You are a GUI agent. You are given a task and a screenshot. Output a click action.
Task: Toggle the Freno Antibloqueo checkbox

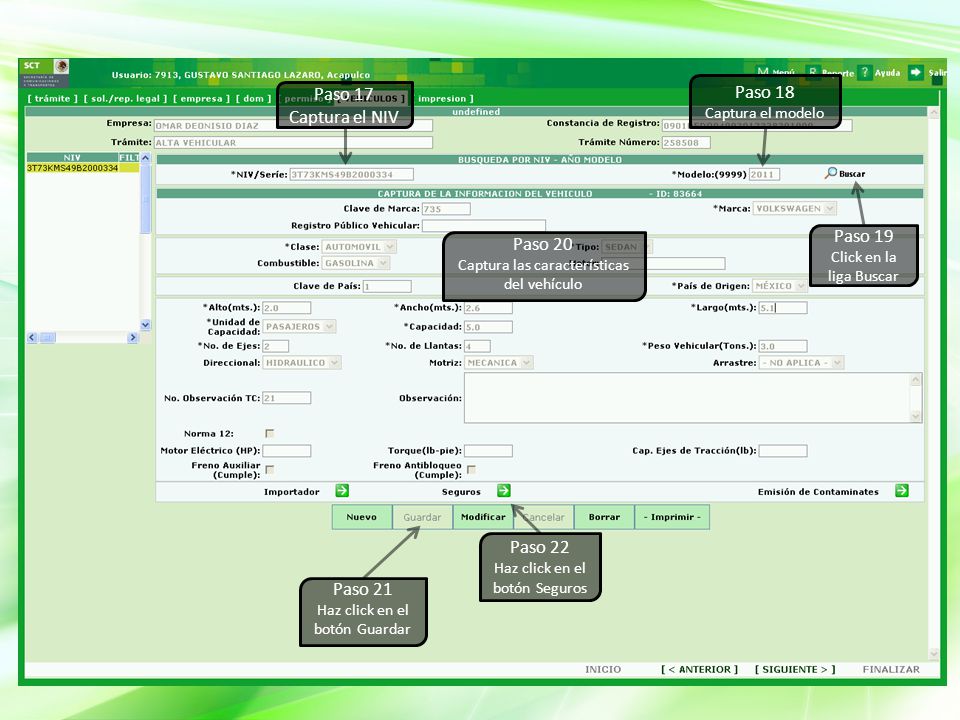pos(471,470)
